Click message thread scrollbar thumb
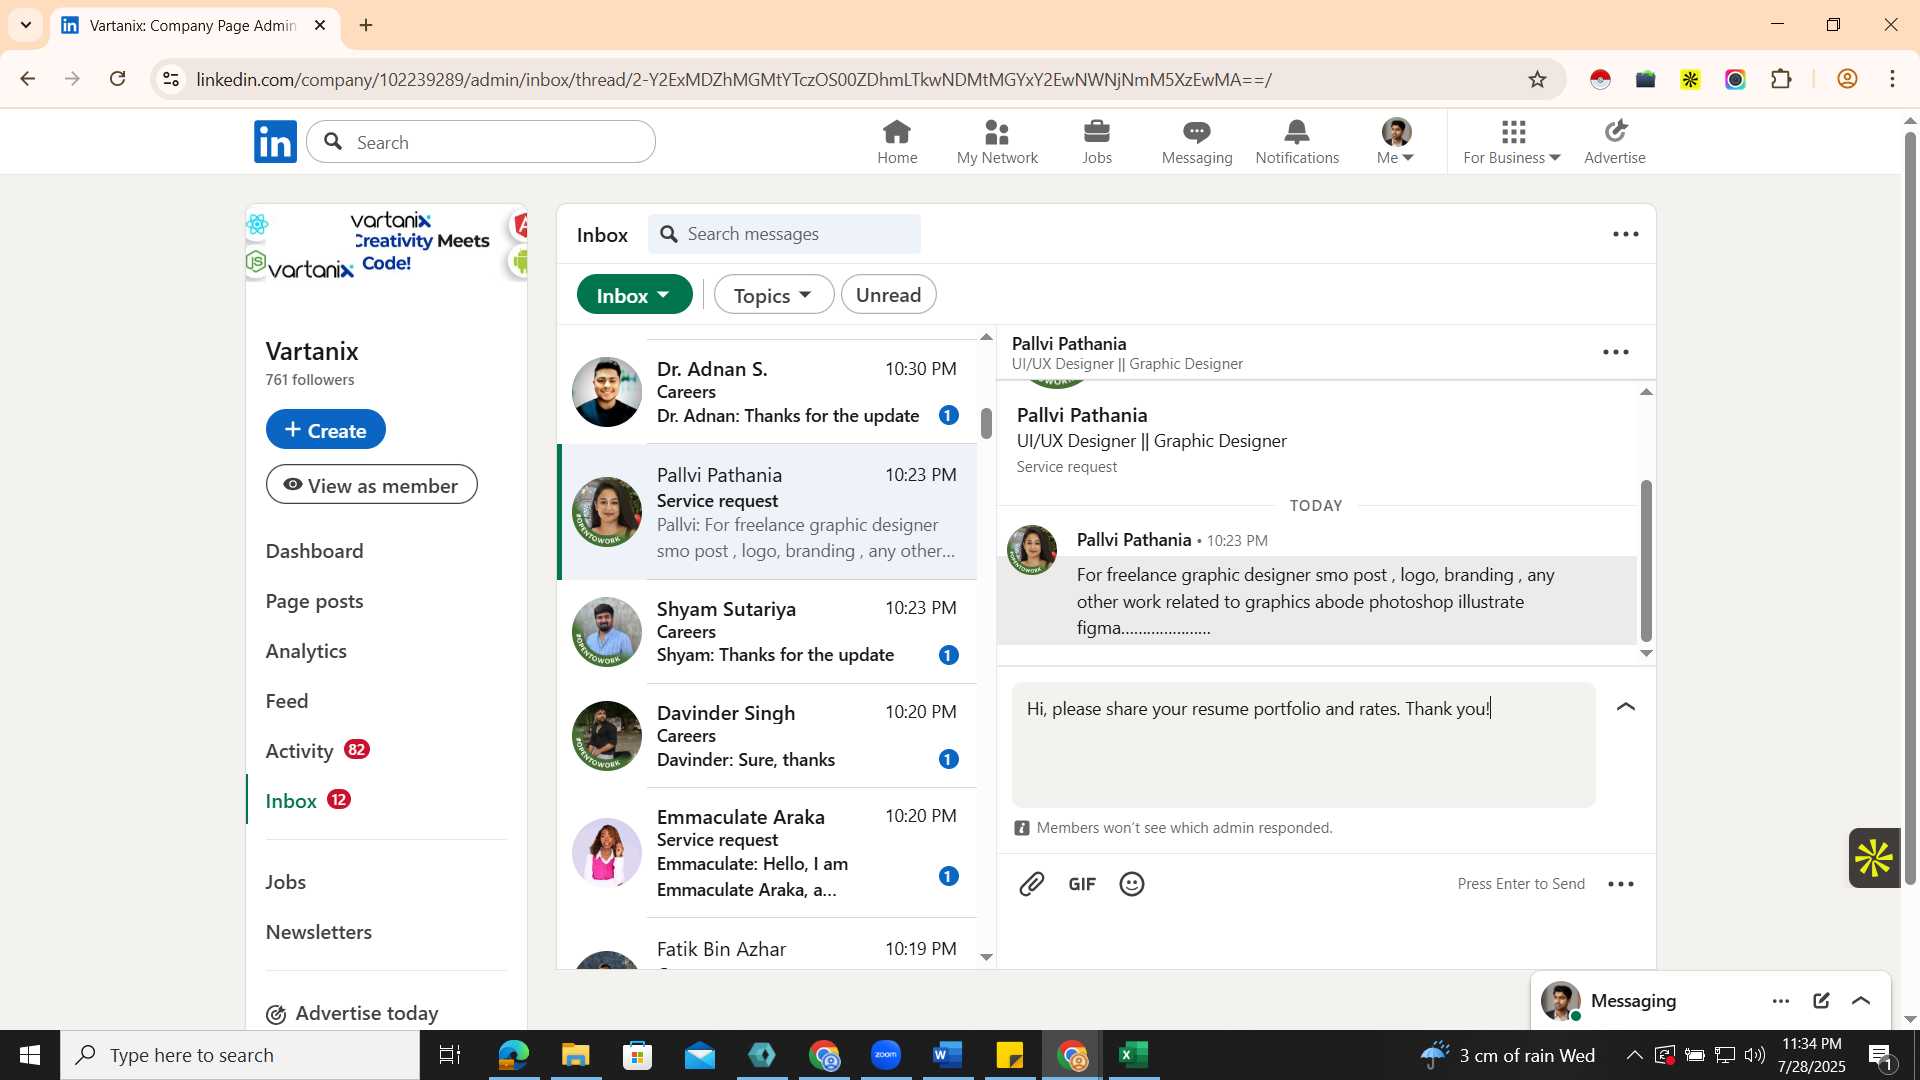This screenshot has width=1920, height=1080. 1646,561
